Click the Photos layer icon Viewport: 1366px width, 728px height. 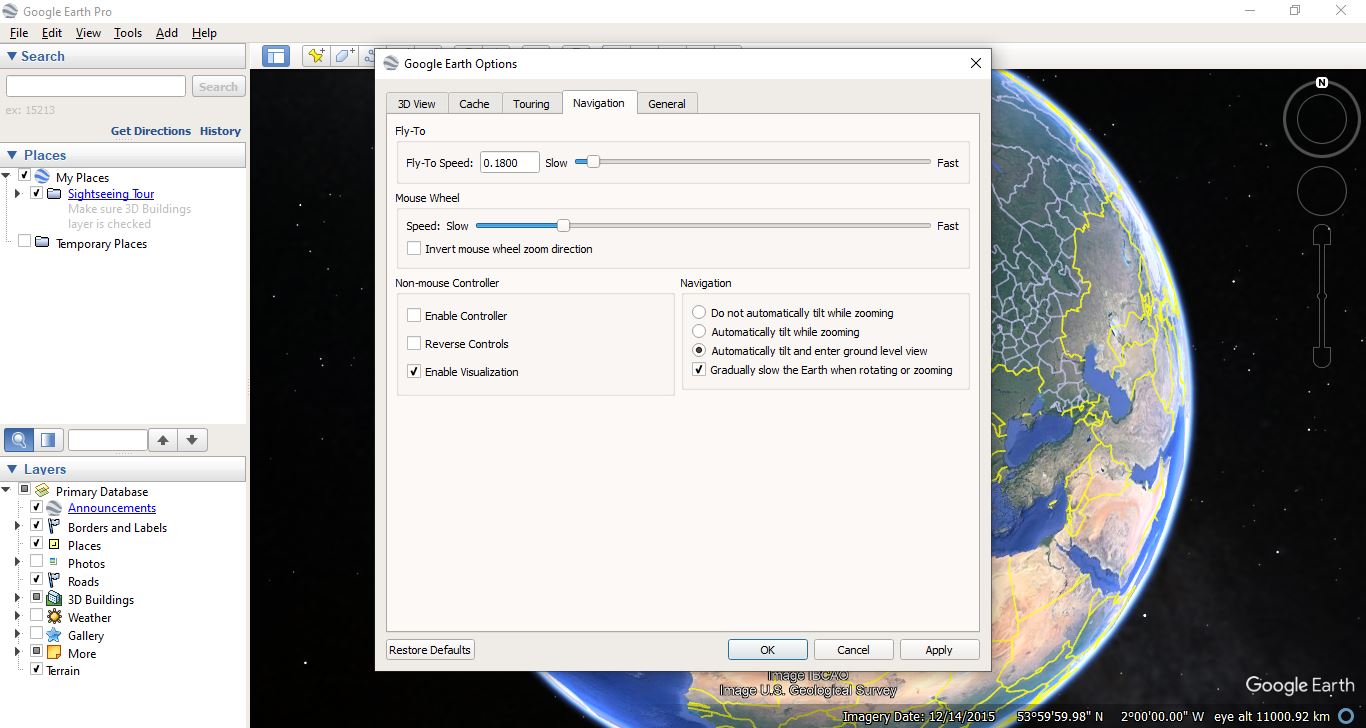point(54,562)
